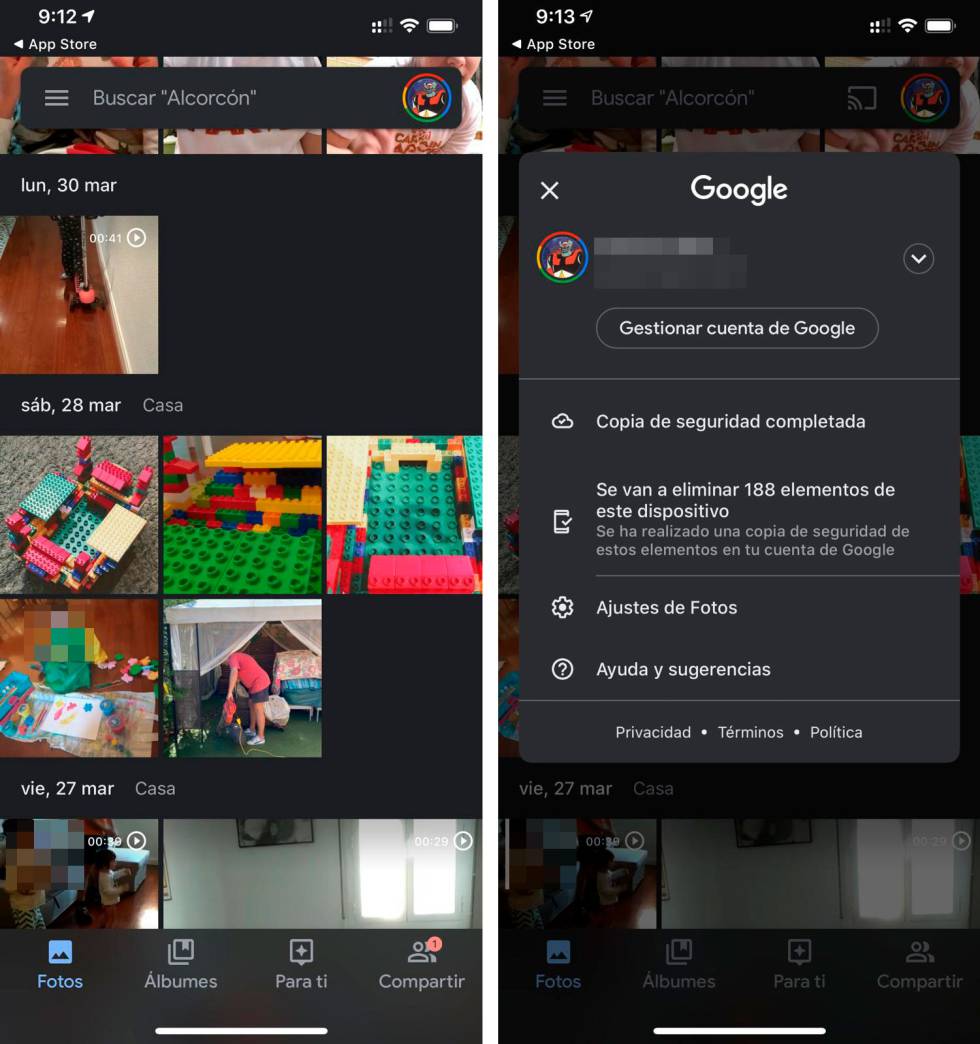
Task: Play the 00:39 video from vie, 27 mar in left screen
Action: (79, 874)
